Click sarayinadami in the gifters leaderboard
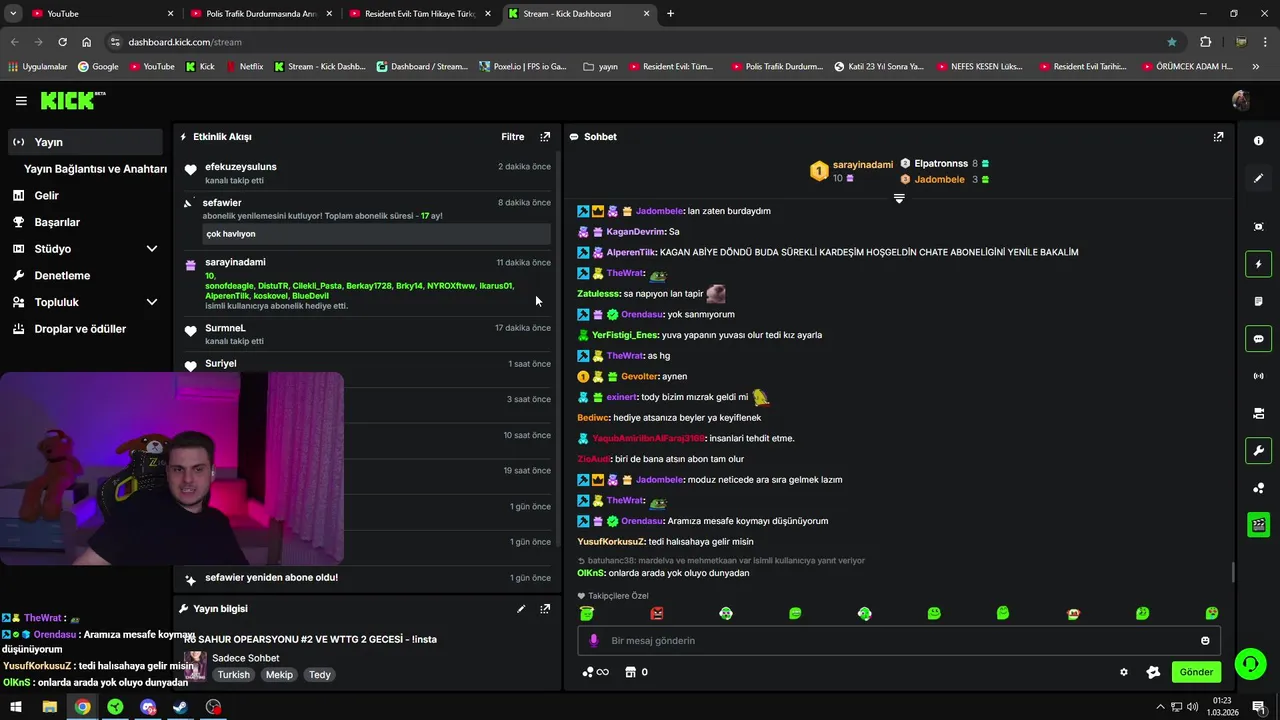The image size is (1280, 720). [x=862, y=165]
